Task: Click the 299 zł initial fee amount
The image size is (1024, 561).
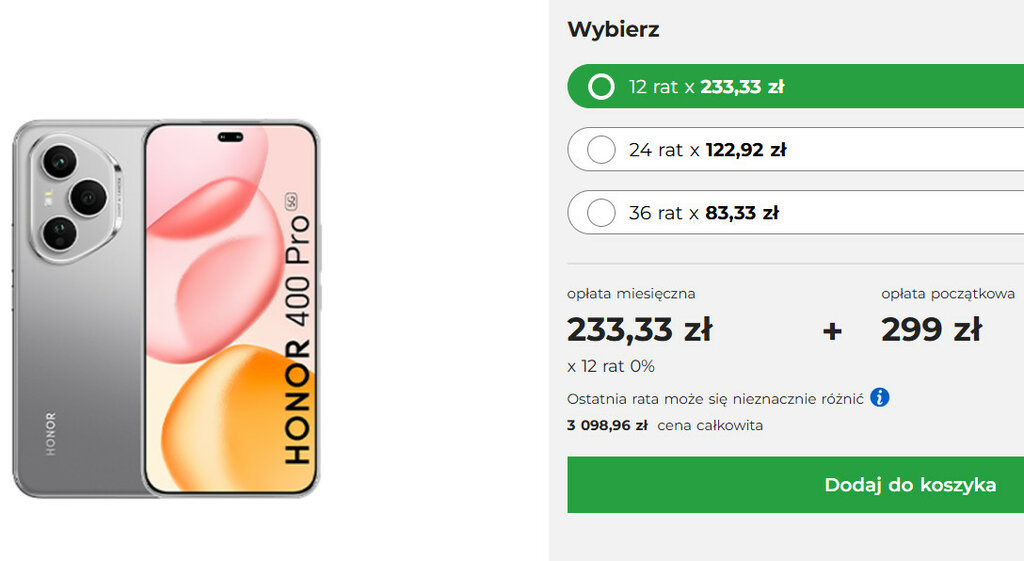Action: click(931, 329)
